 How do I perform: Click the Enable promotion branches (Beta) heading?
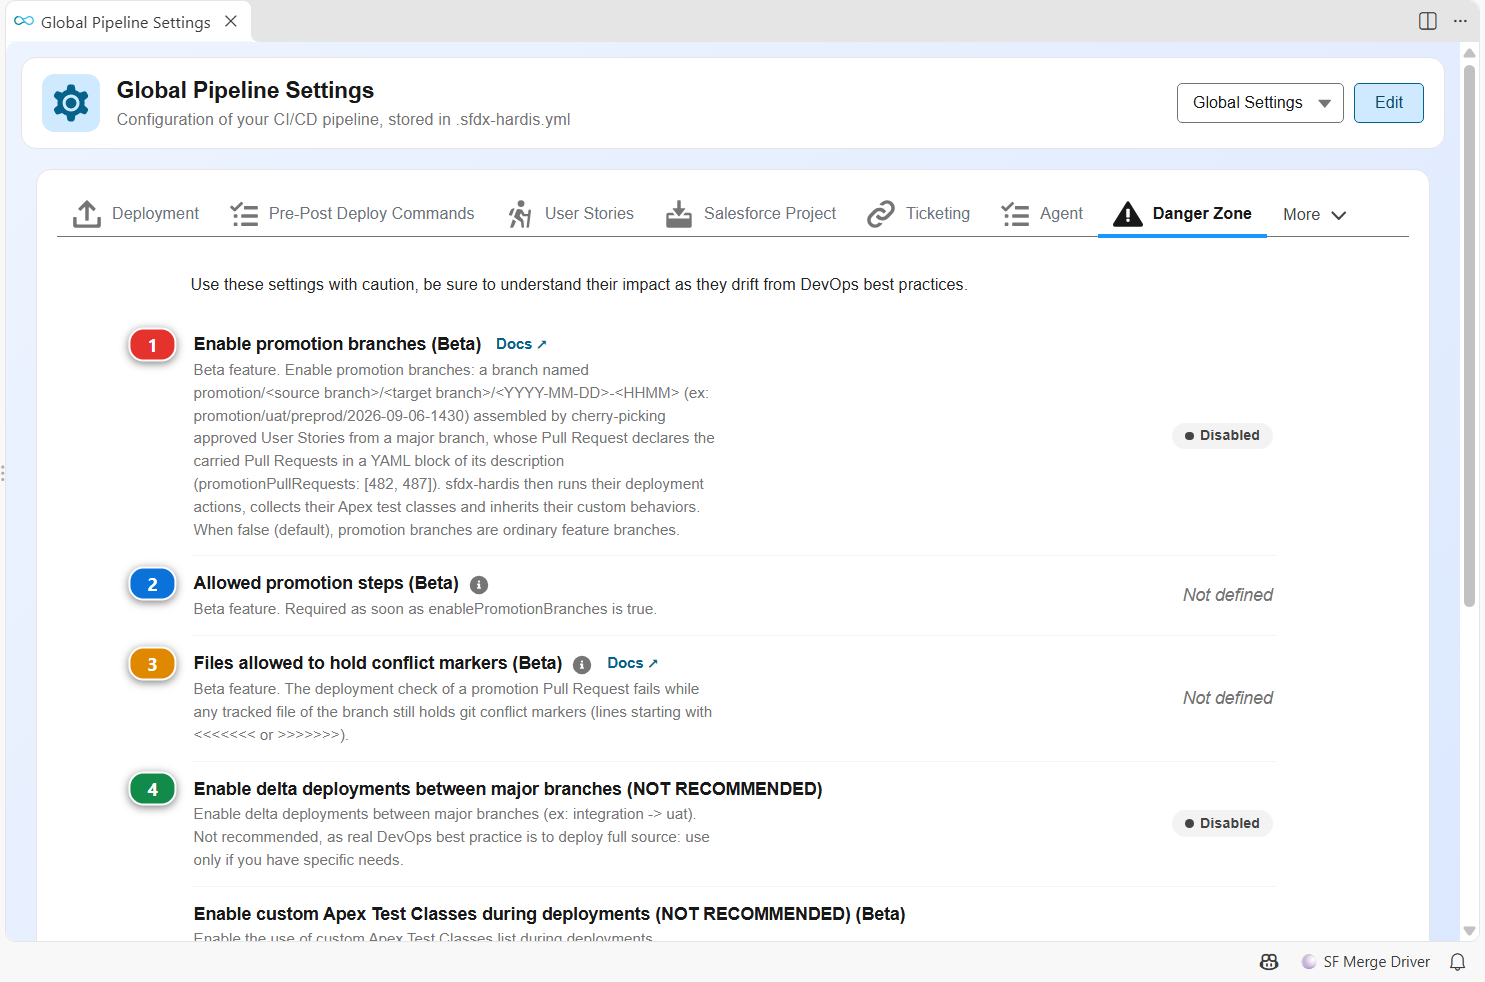click(x=338, y=344)
